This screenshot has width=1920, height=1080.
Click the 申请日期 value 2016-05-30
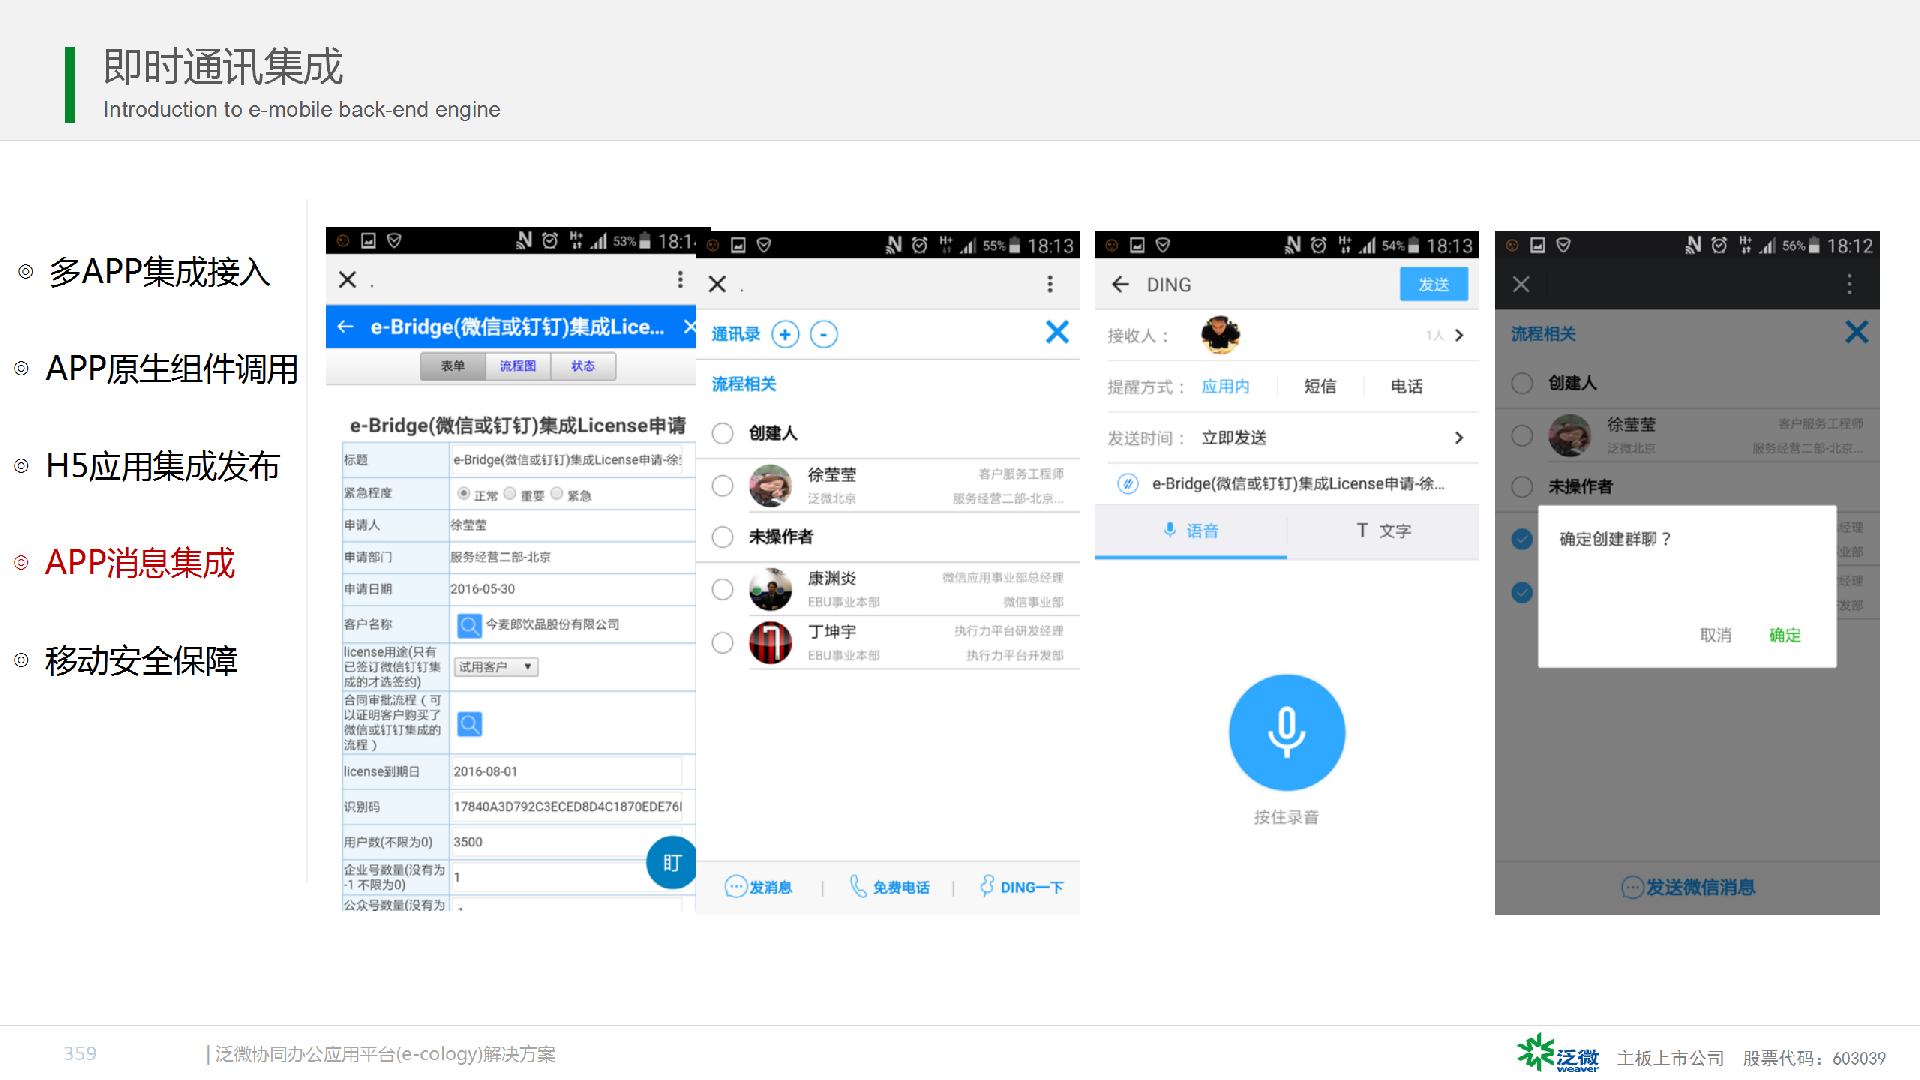point(483,589)
